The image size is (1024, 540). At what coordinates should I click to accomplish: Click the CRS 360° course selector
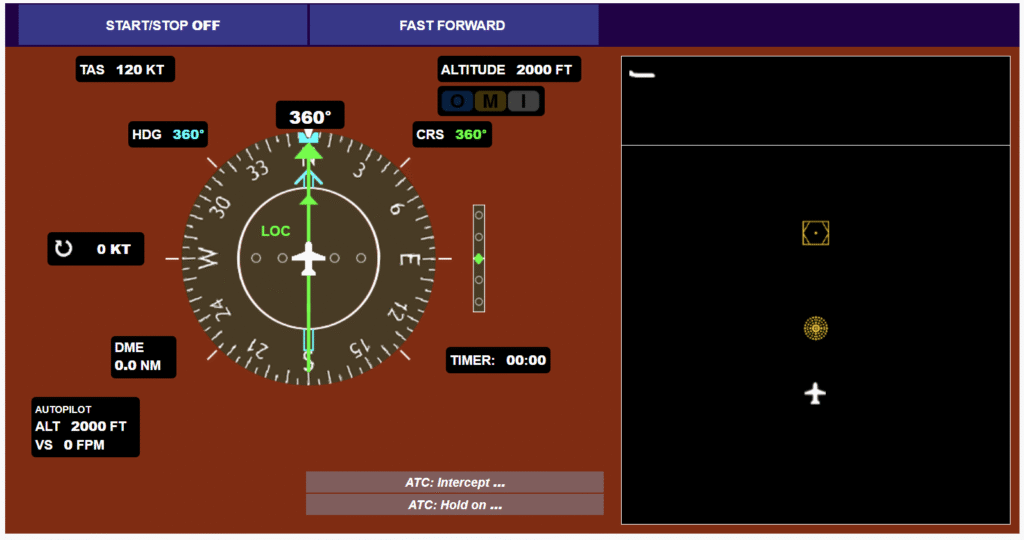point(452,135)
